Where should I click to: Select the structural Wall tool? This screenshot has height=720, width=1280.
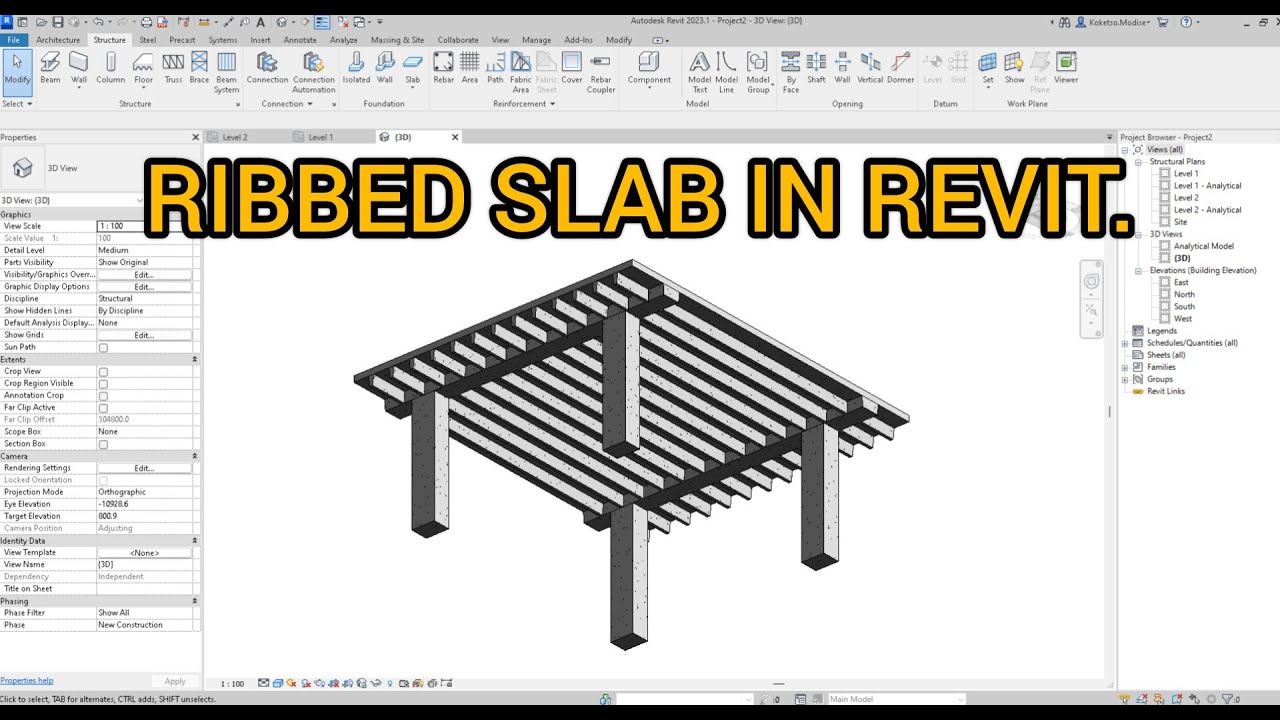(x=79, y=67)
